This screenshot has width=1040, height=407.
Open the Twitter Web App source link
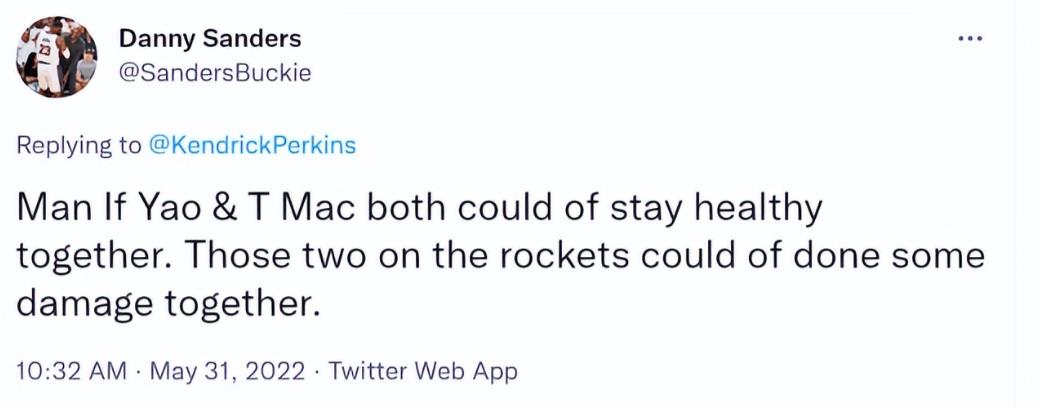tap(423, 372)
